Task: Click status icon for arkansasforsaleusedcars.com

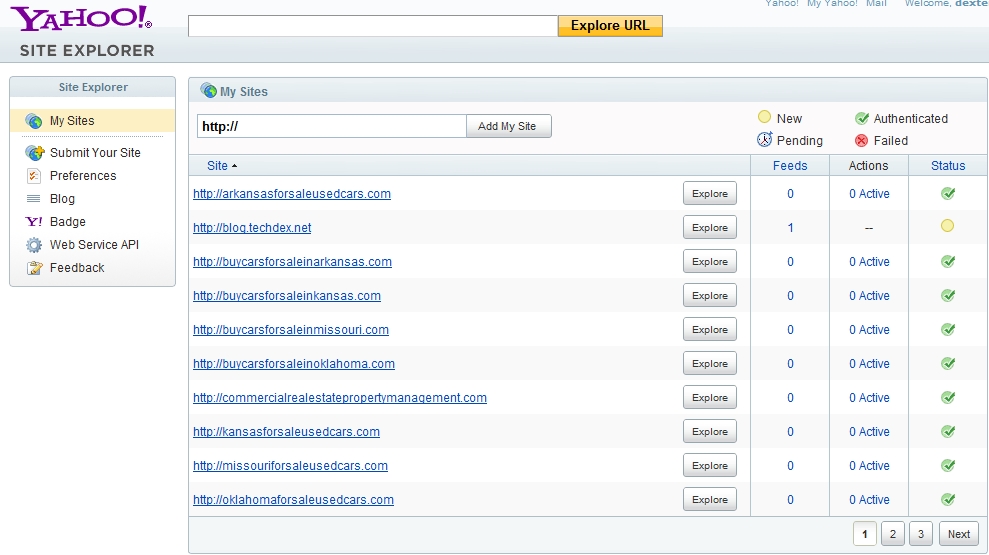Action: click(x=948, y=194)
